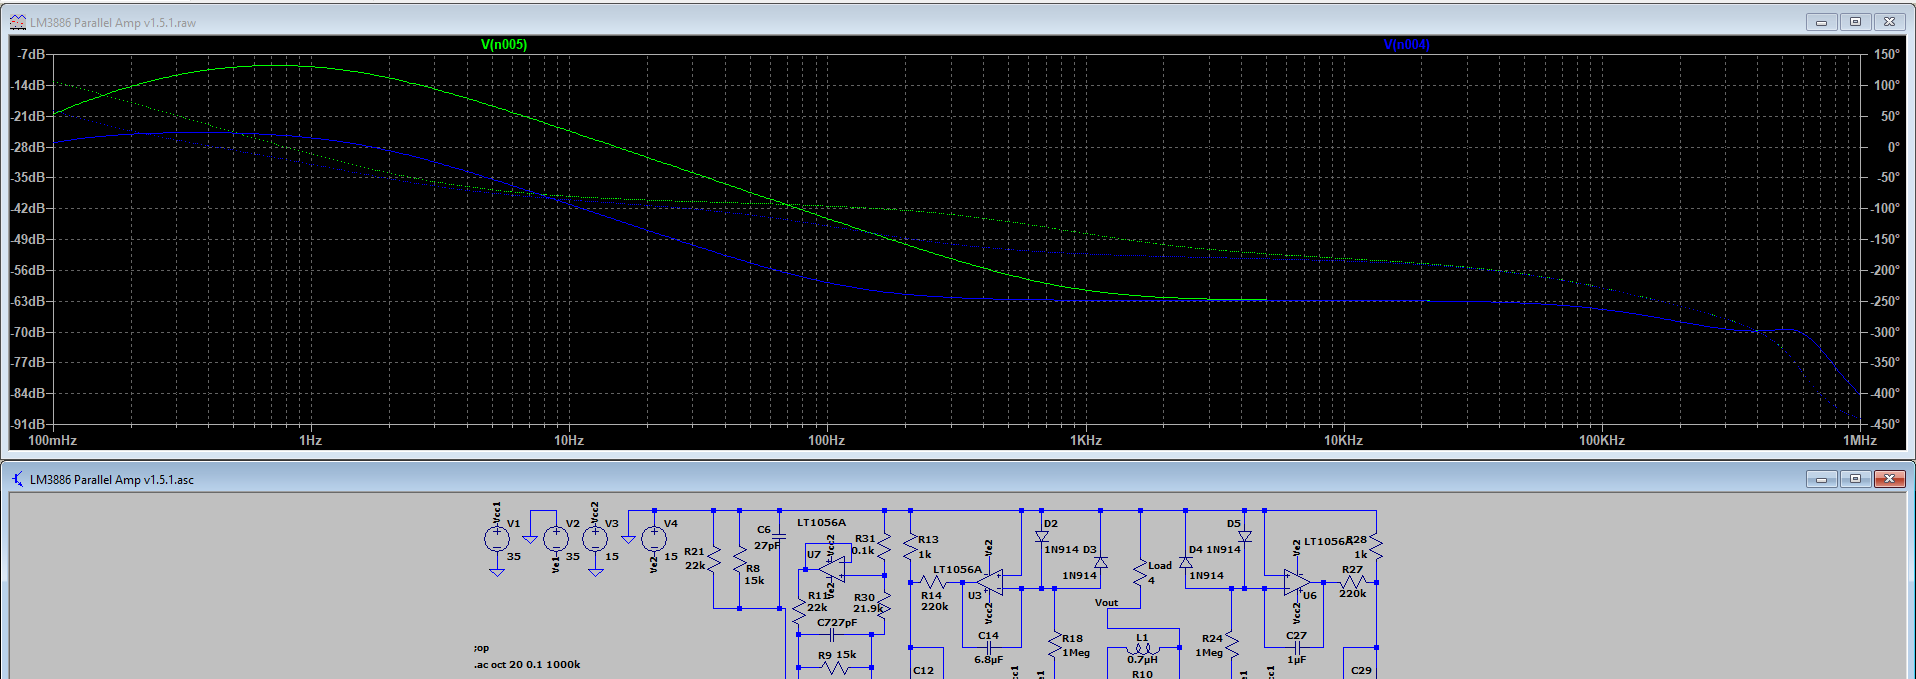Minimize the .asc schematic window
1916x679 pixels.
click(x=1821, y=479)
